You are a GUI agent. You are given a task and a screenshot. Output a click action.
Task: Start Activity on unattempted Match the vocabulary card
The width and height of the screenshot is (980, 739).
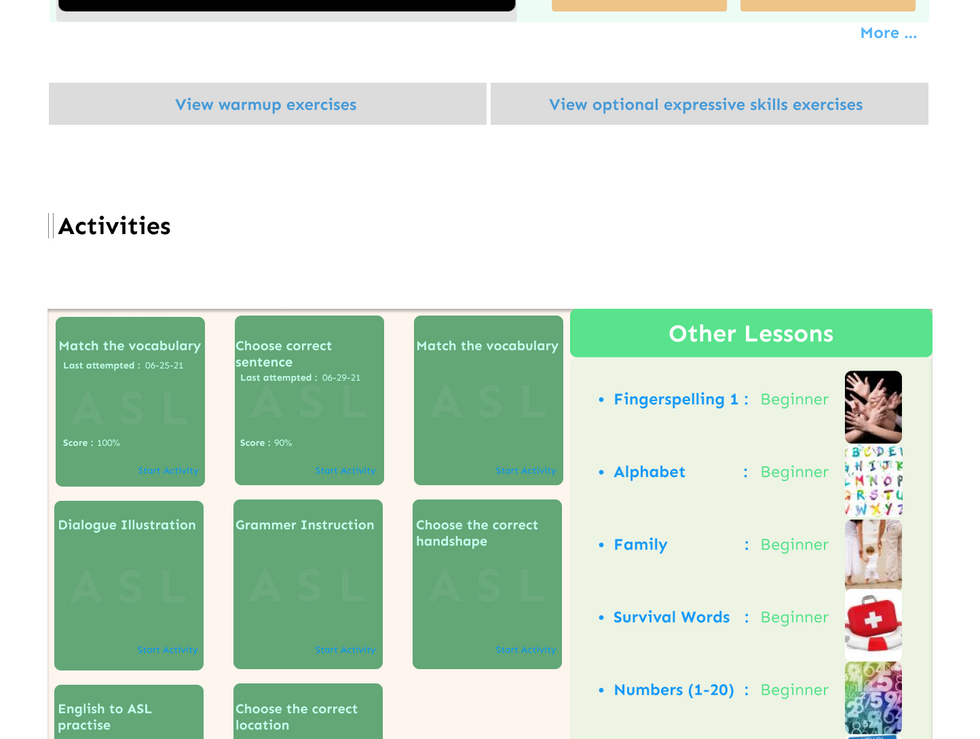pyautogui.click(x=526, y=470)
